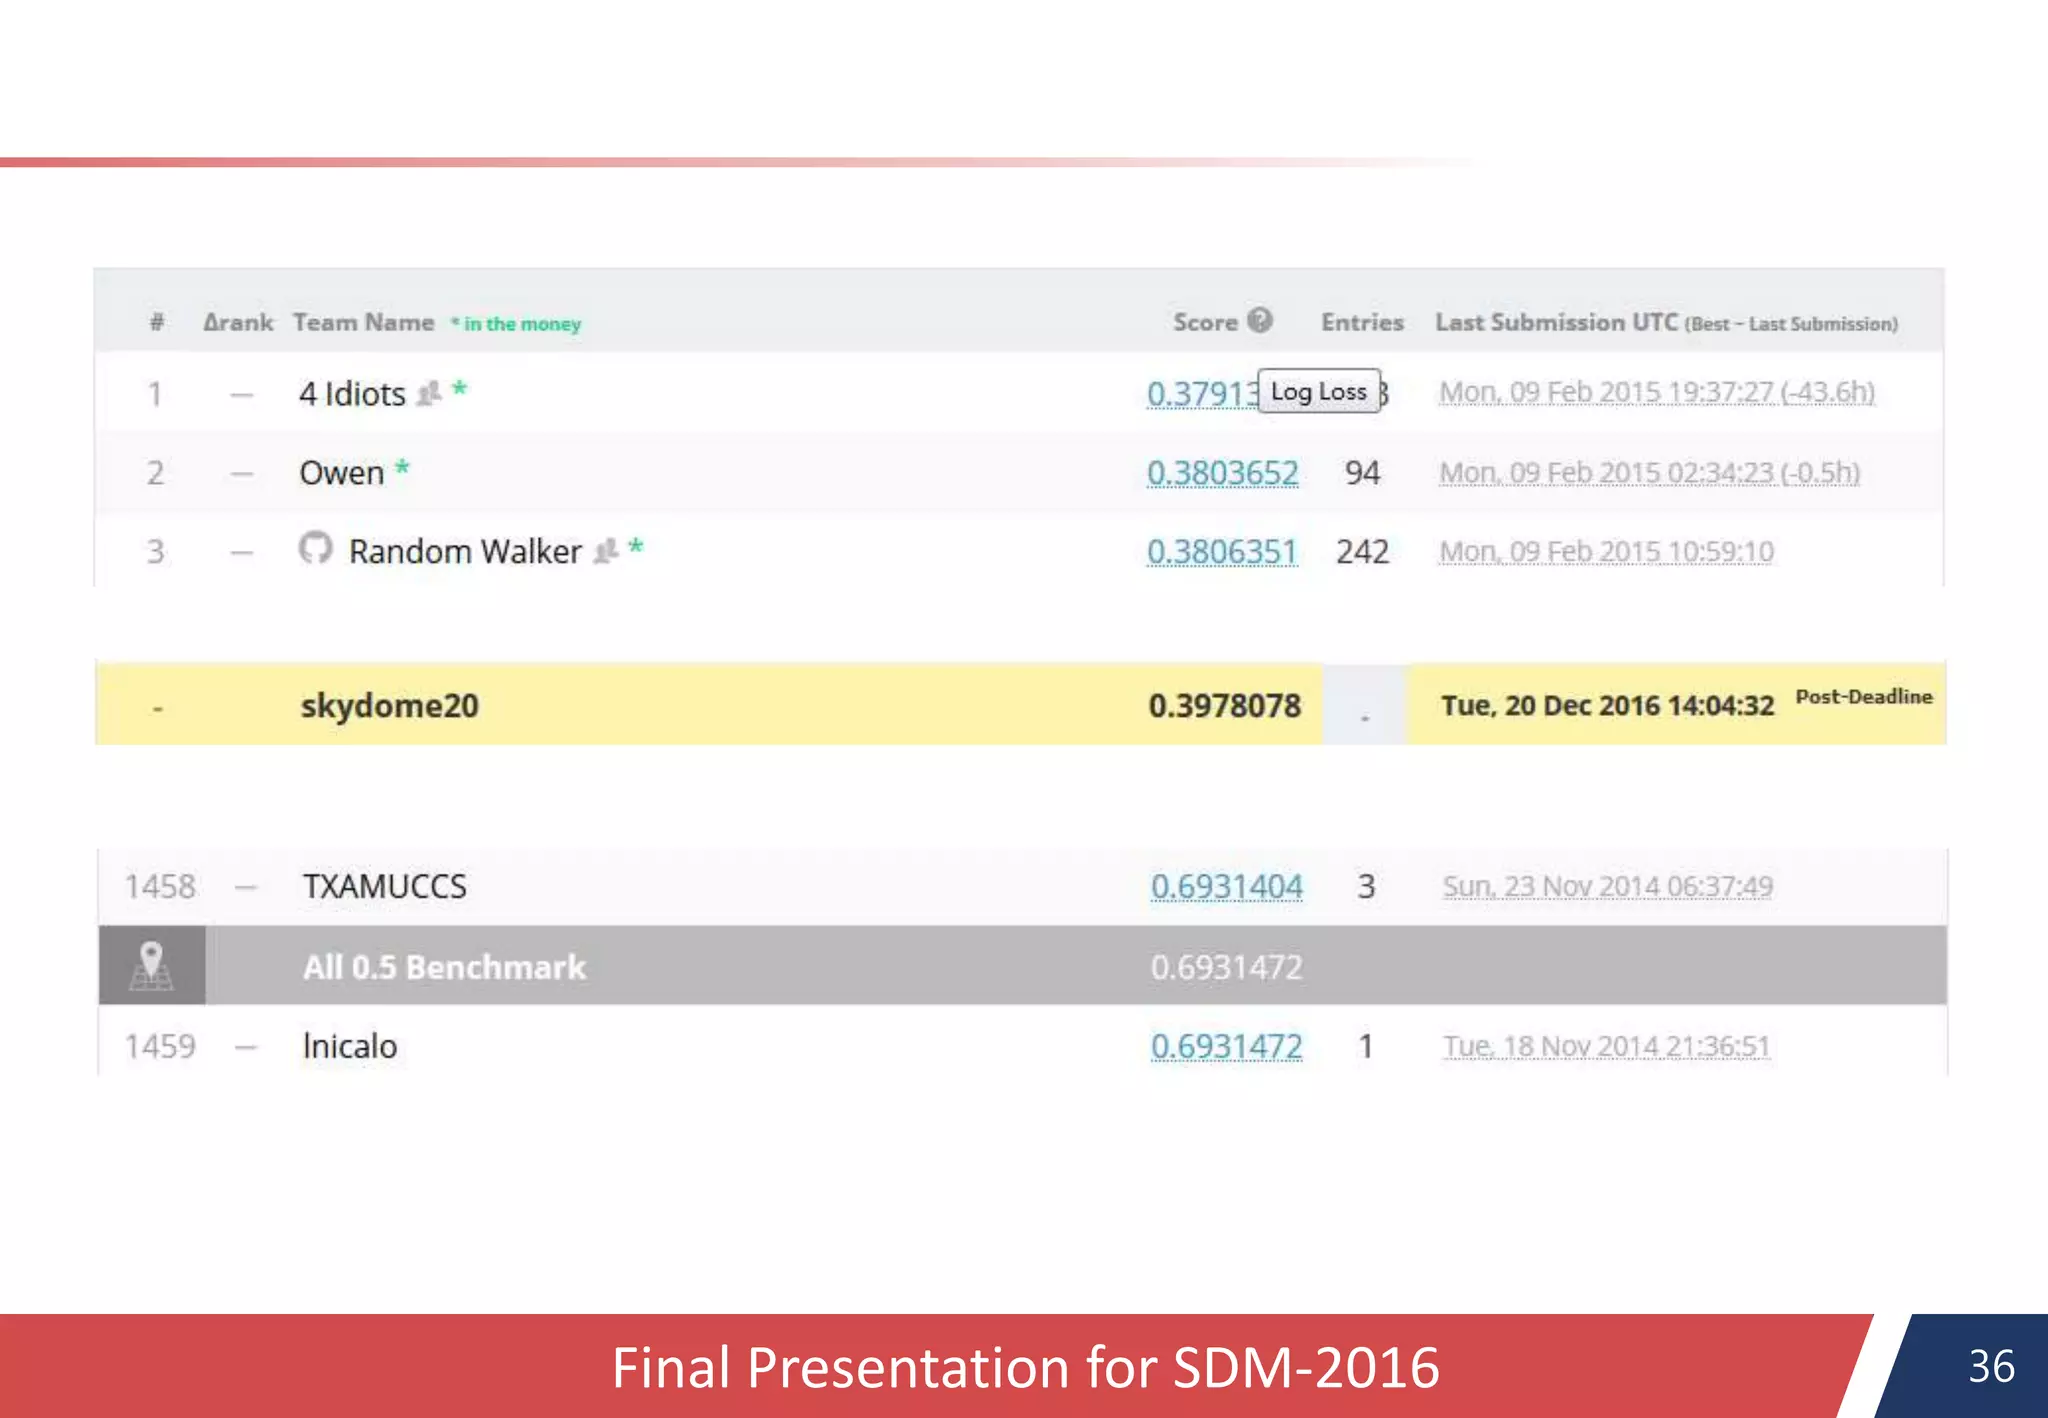The image size is (2048, 1418).
Task: Click the date Tue, 20 Dec 2016 14:04:32
Action: point(1608,706)
